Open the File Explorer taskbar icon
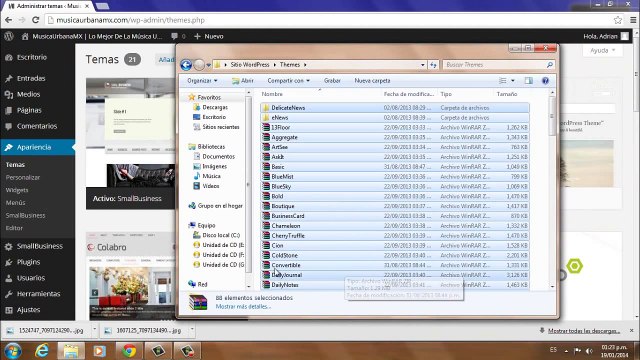Viewport: 640px width, 360px height. click(71, 351)
